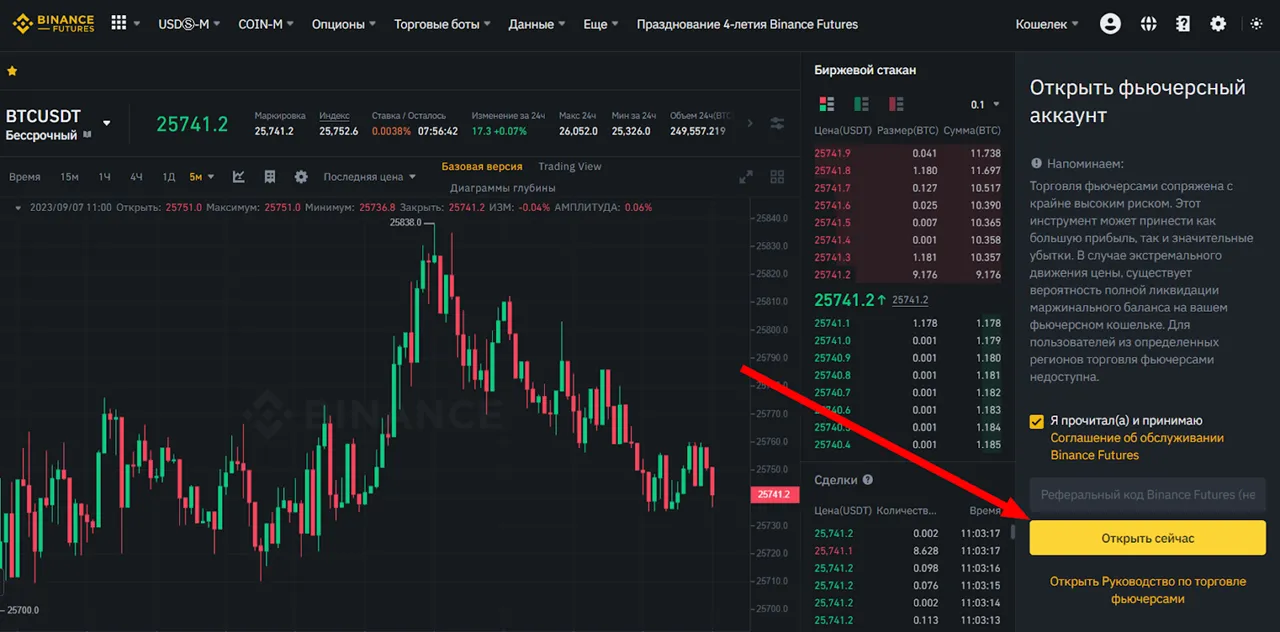The width and height of the screenshot is (1280, 632).
Task: Uncheck the Binance Futures agreement checkbox
Action: tap(1037, 422)
